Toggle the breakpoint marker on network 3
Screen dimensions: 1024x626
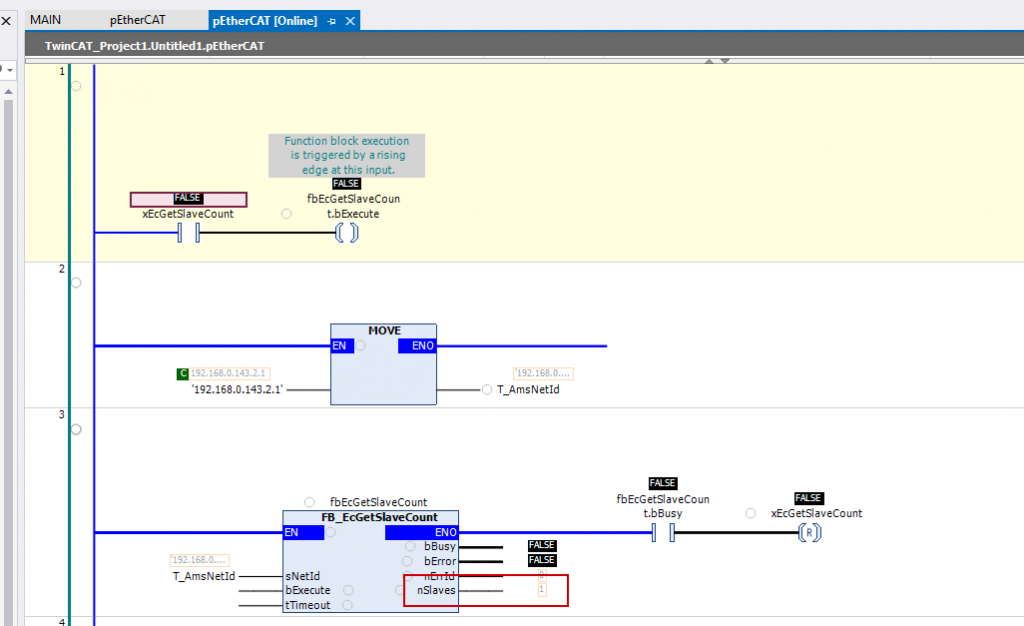[x=76, y=430]
